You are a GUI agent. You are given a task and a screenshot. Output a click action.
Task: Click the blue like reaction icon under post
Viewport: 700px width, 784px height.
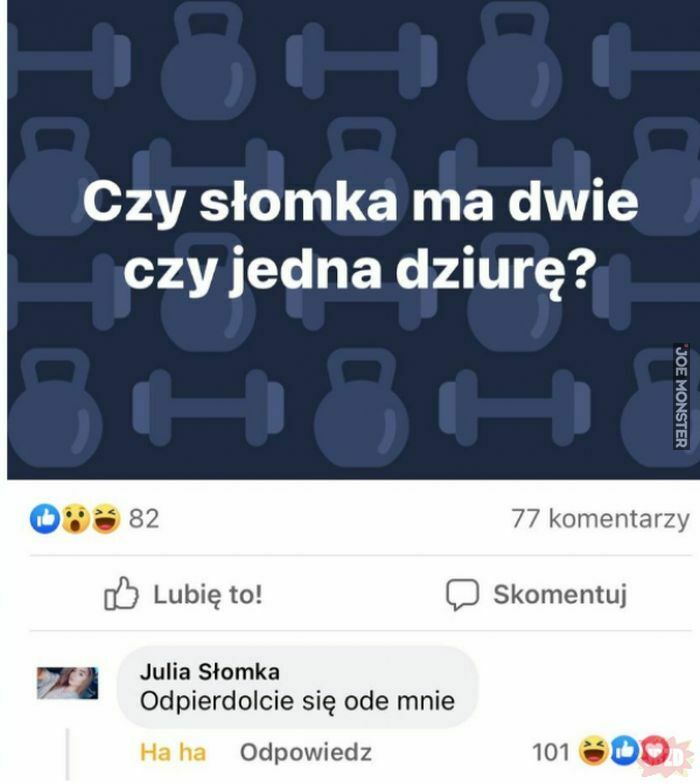coord(46,519)
